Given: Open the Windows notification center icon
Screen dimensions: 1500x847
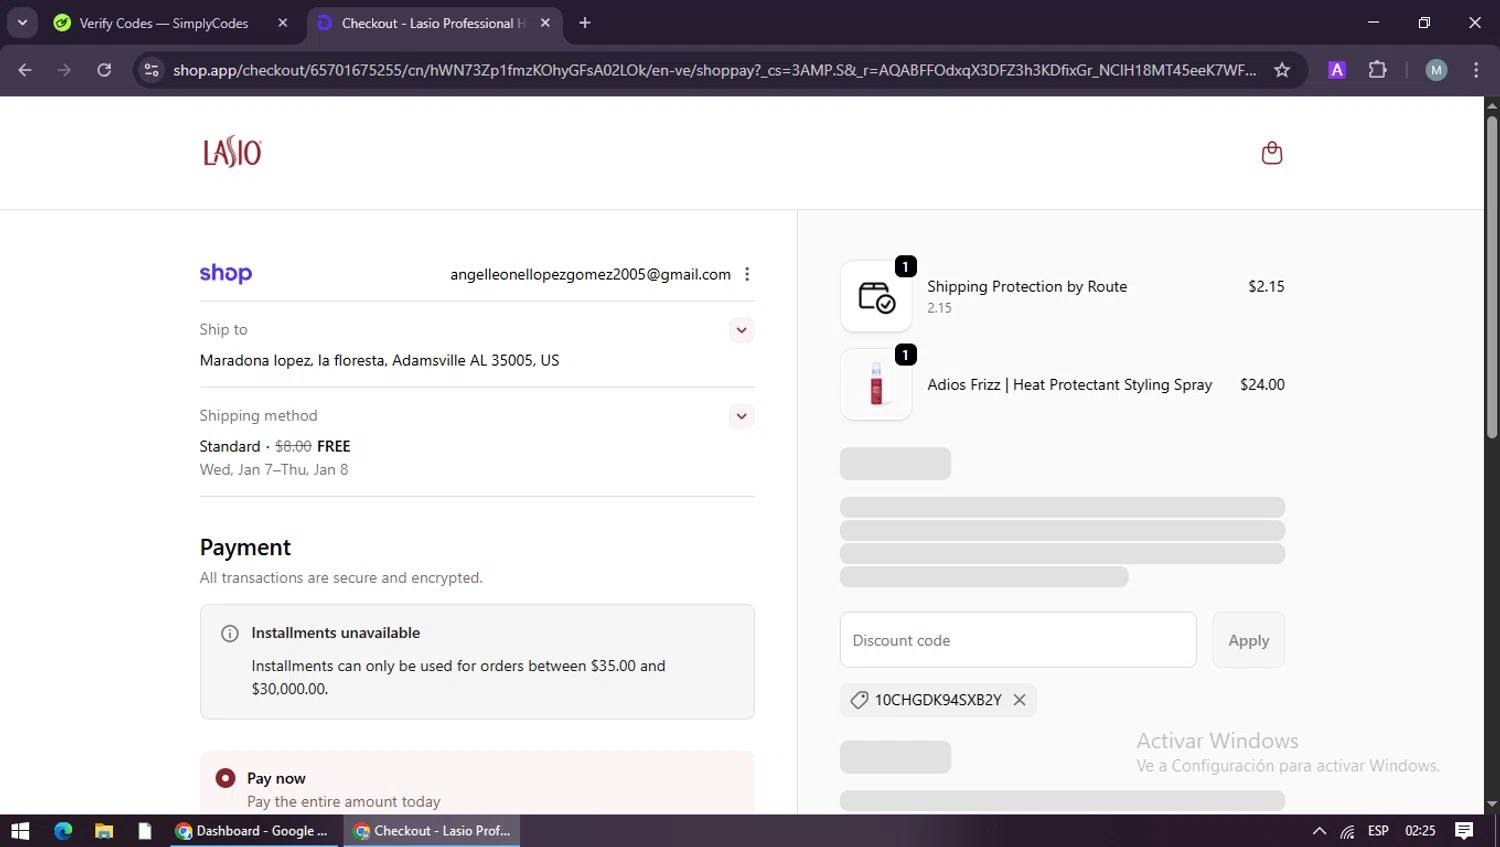Looking at the screenshot, I should [1464, 831].
